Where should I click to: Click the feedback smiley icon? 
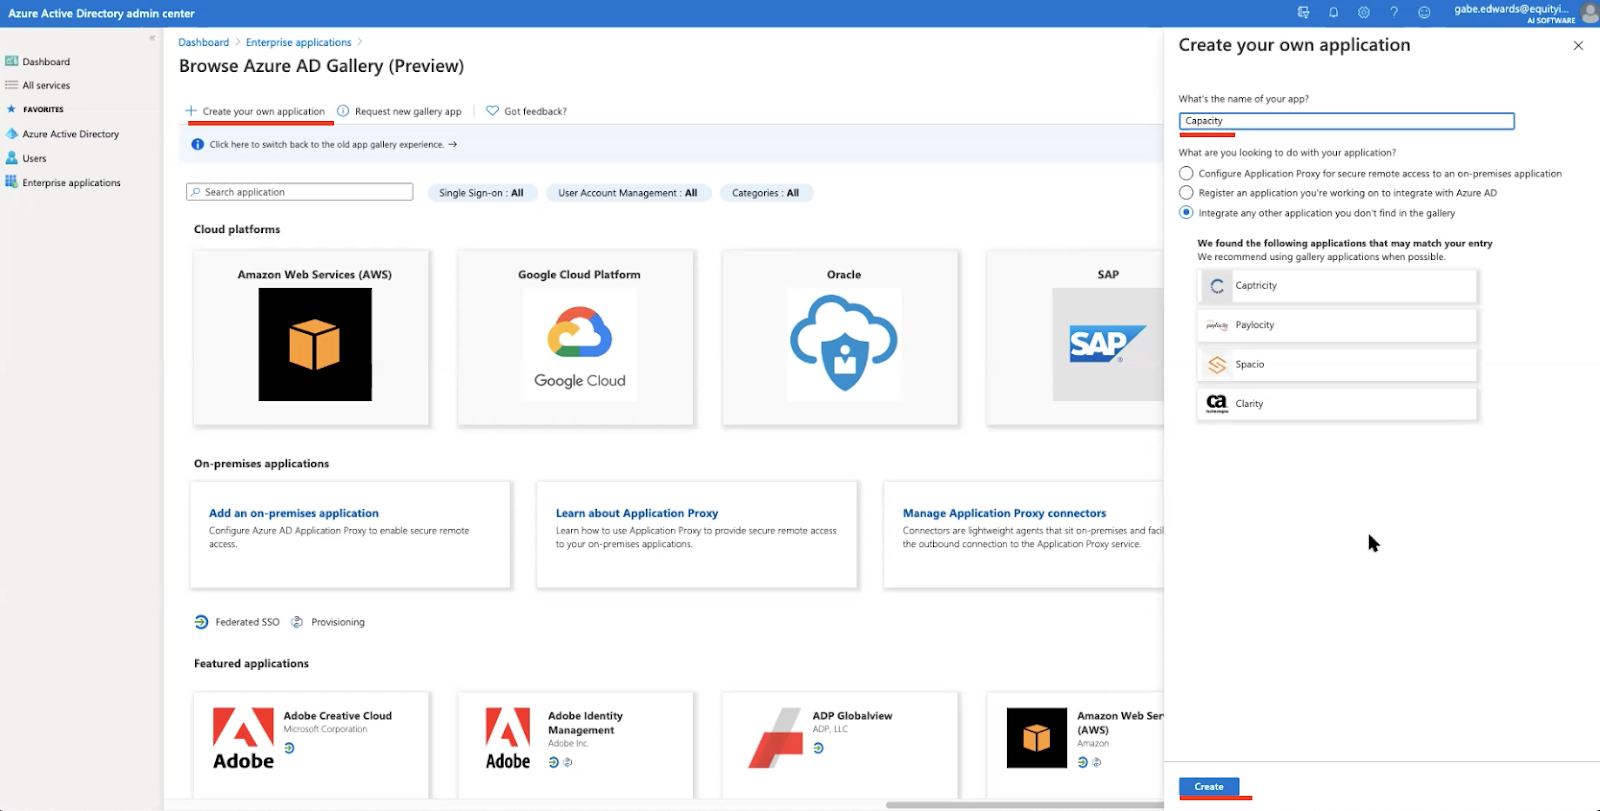(1425, 13)
